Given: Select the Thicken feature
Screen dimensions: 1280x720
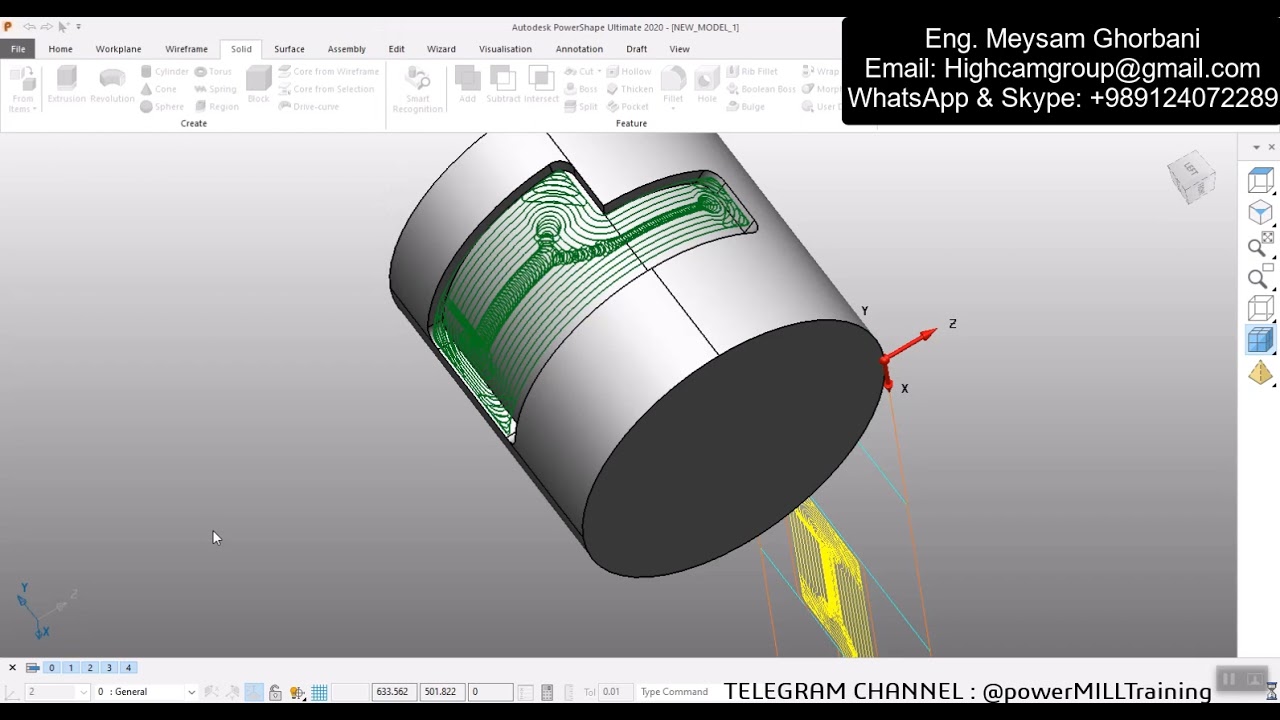Looking at the screenshot, I should 629,89.
